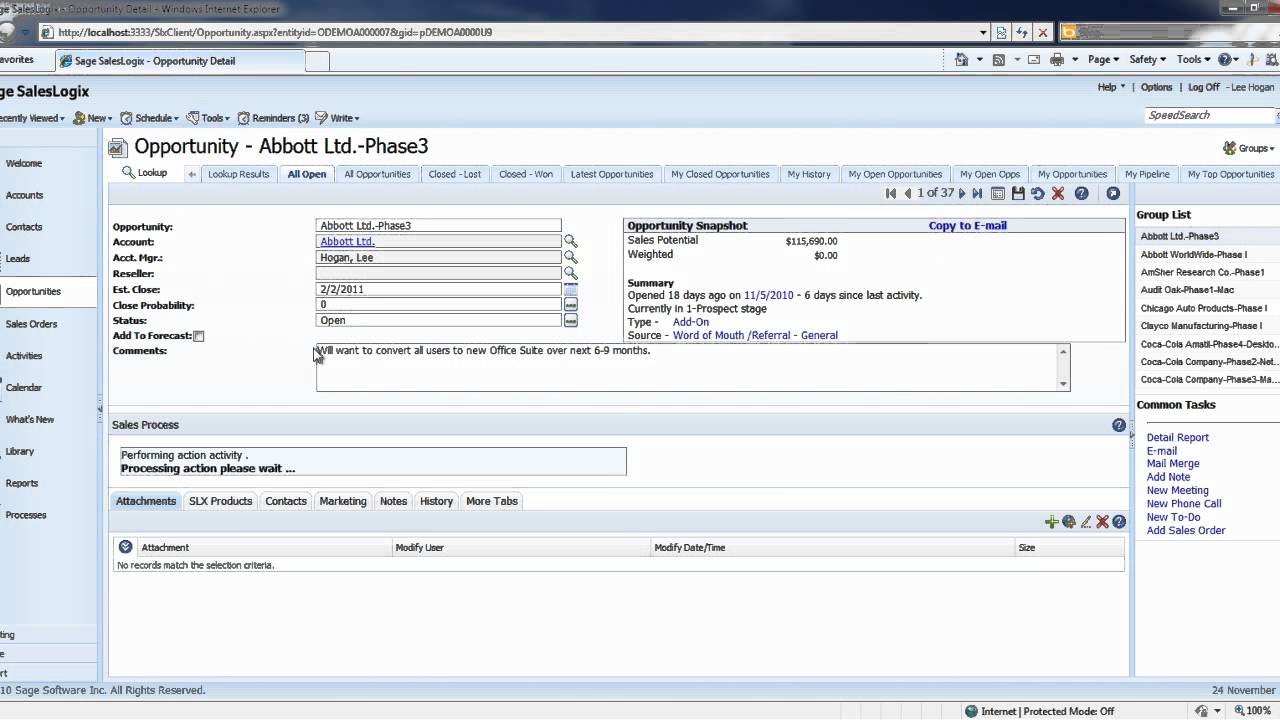Expand the Groups dropdown
This screenshot has height=720, width=1280.
pos(1249,148)
